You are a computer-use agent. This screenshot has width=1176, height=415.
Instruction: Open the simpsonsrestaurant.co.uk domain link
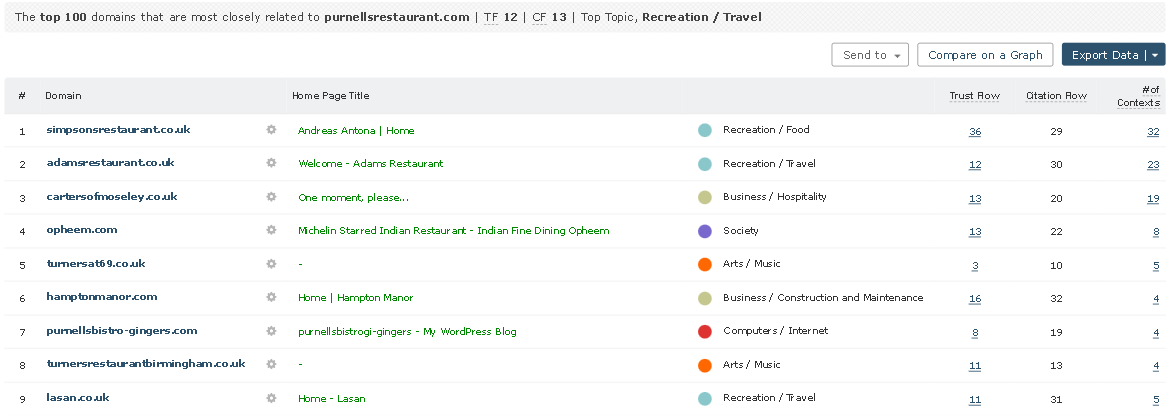[x=118, y=130]
